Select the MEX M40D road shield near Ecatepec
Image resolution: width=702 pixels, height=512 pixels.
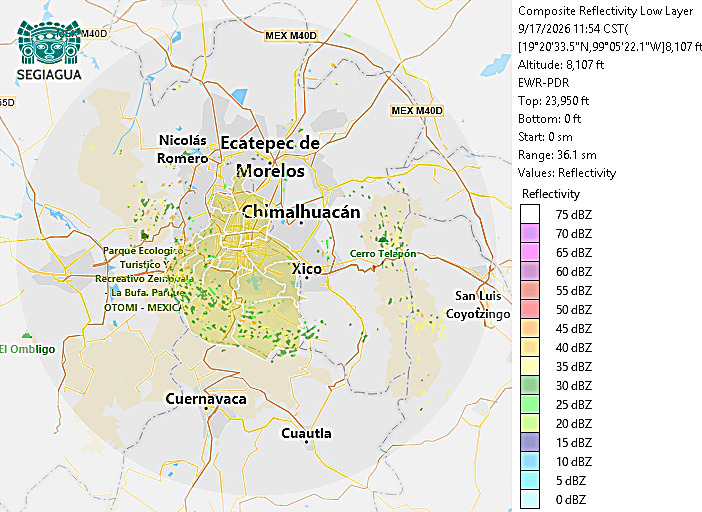[x=291, y=36]
